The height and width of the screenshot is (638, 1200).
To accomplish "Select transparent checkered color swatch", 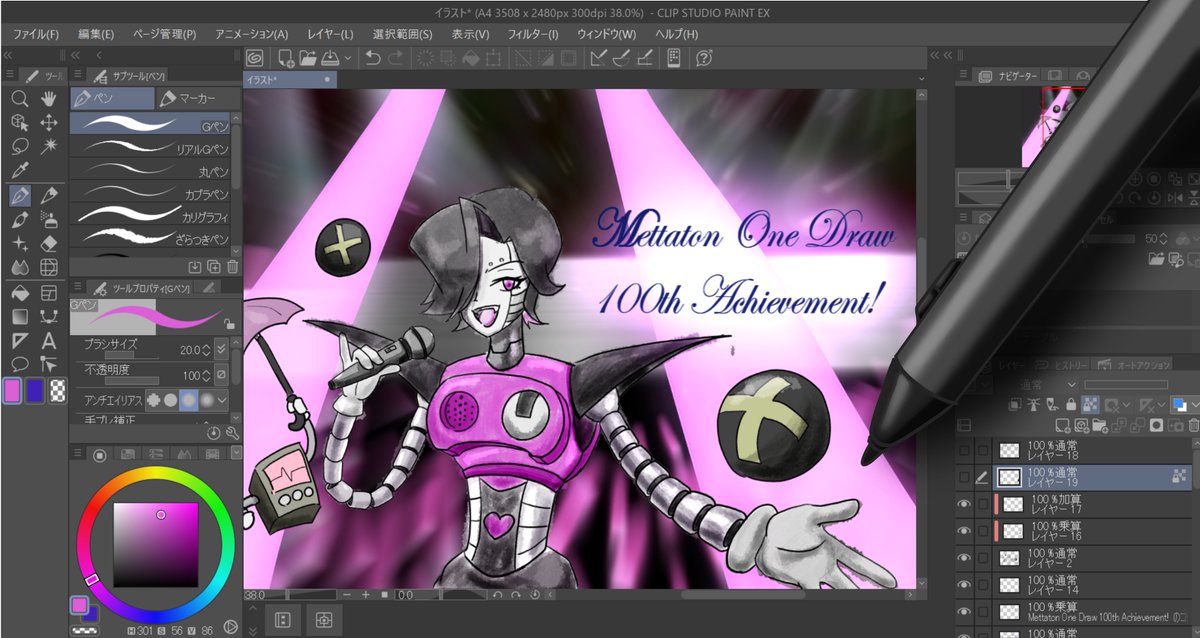I will pyautogui.click(x=57, y=390).
